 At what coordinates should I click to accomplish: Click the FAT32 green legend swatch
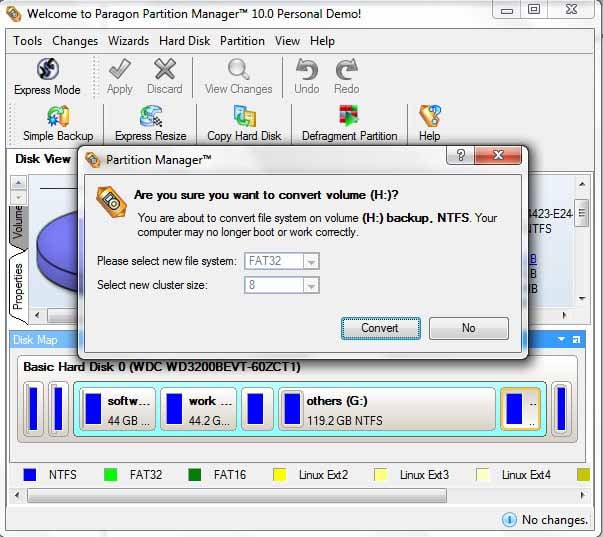click(110, 475)
